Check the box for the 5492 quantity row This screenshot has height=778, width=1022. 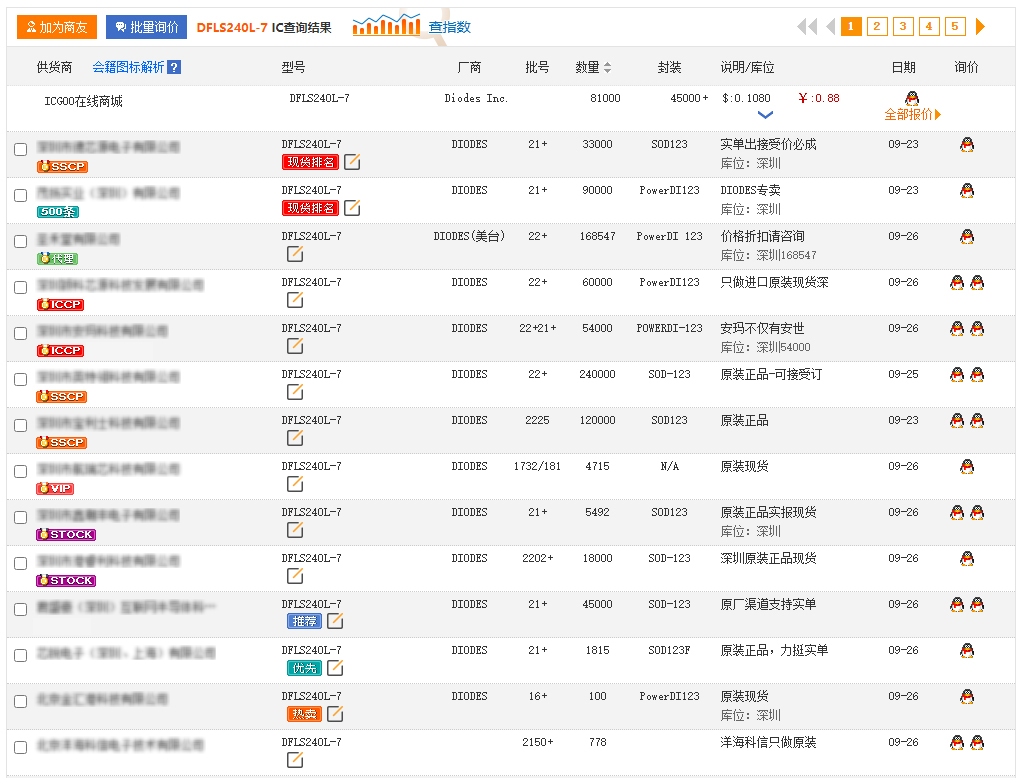[x=21, y=517]
